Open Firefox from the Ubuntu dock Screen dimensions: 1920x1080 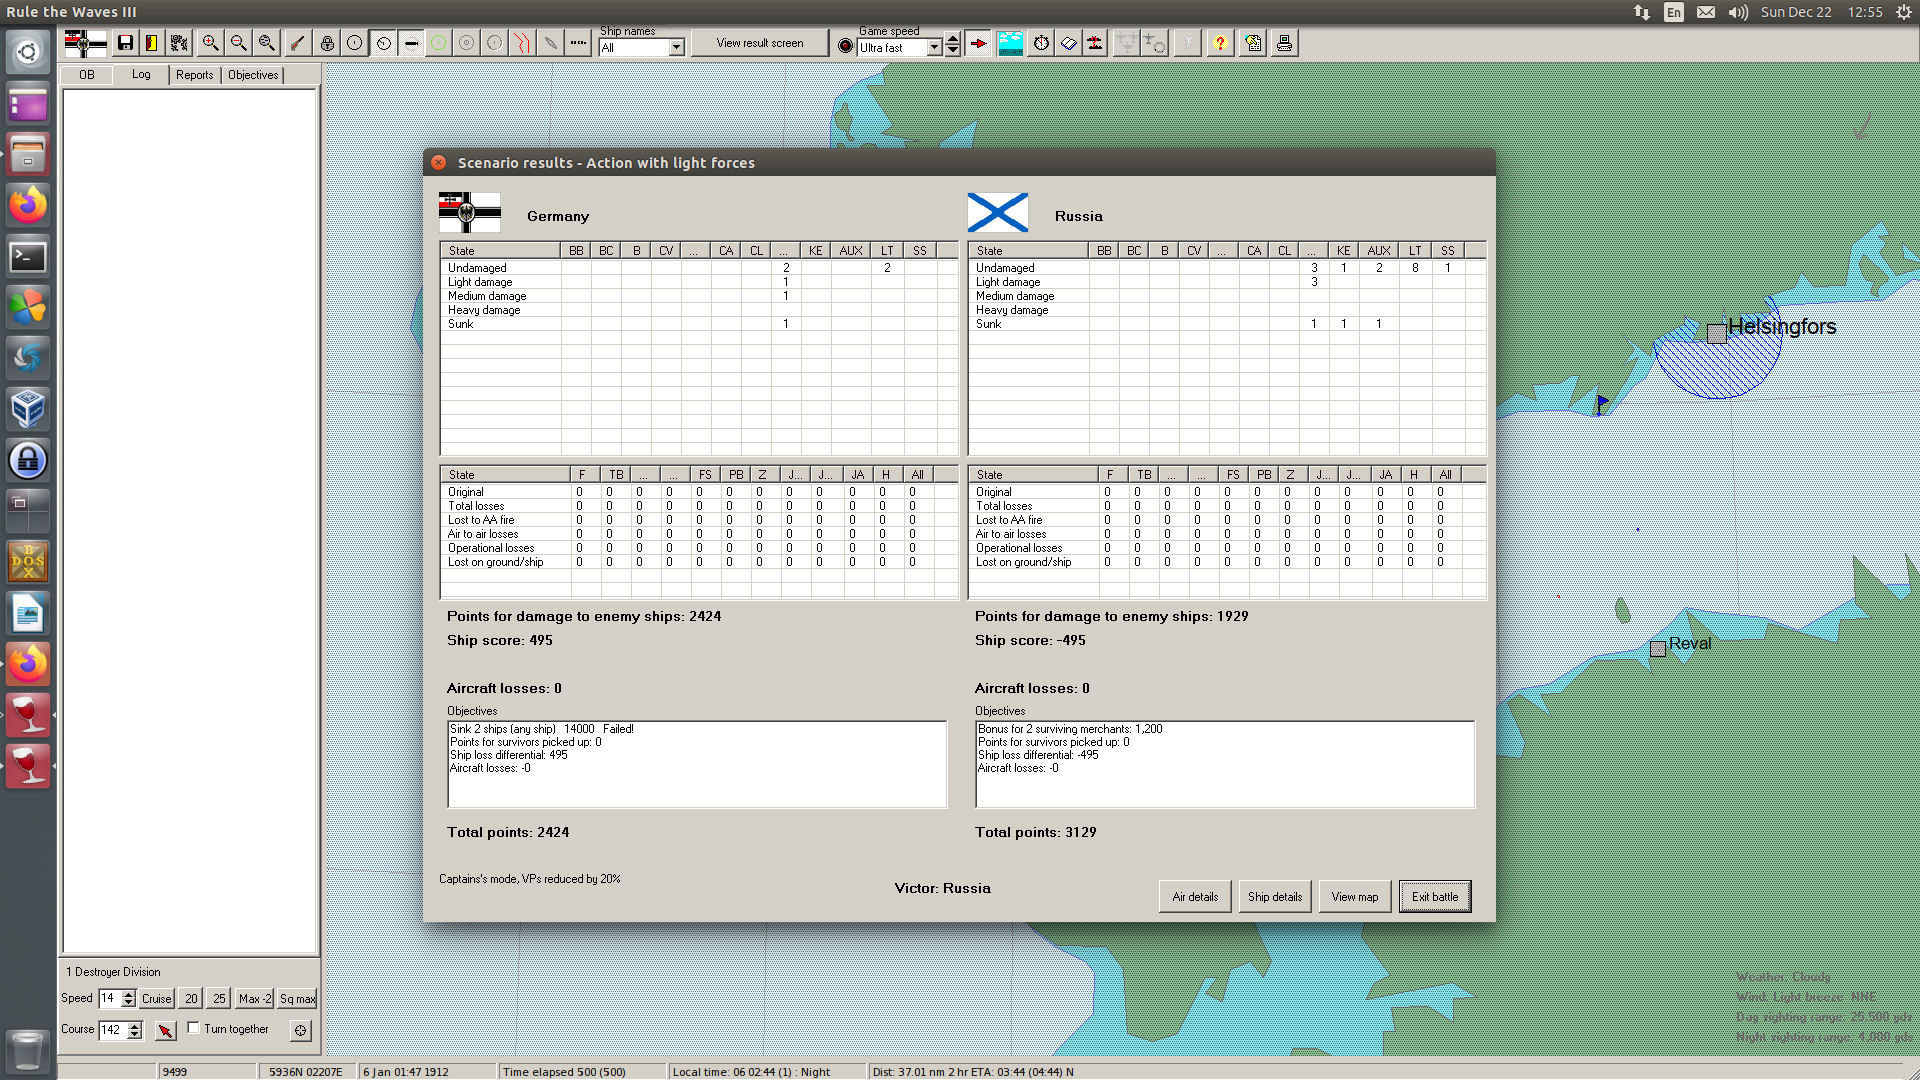(28, 205)
